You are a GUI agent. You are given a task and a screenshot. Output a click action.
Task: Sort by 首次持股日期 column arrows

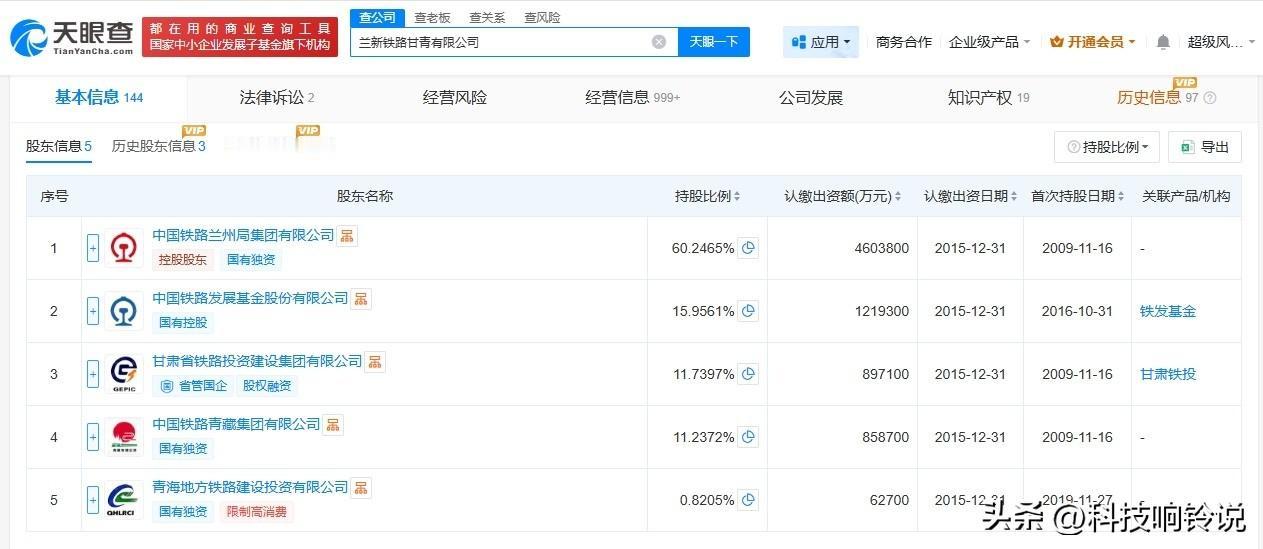(1121, 197)
